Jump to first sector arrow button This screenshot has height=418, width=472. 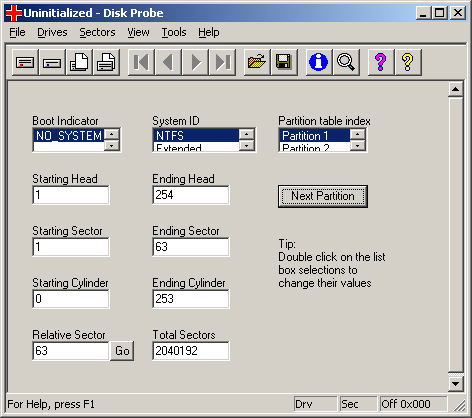[x=141, y=62]
